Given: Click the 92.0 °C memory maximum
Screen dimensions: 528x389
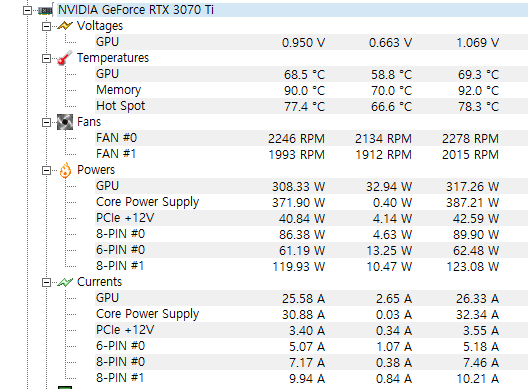Looking at the screenshot, I should [478, 91].
